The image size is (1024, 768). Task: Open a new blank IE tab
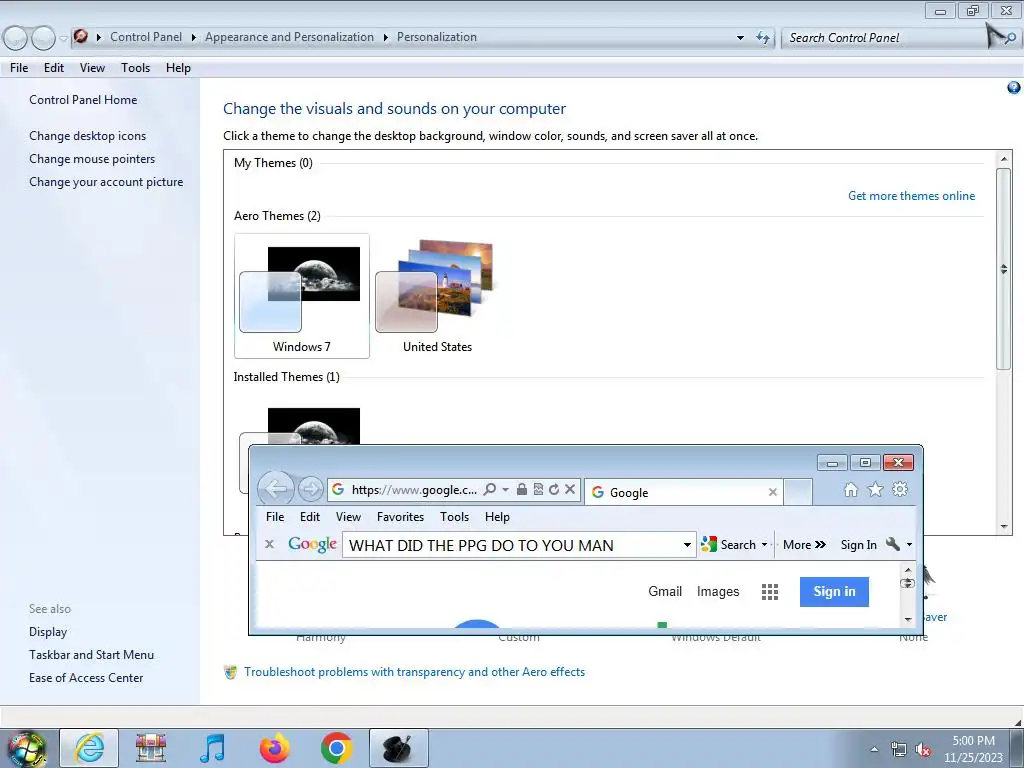pyautogui.click(x=797, y=492)
